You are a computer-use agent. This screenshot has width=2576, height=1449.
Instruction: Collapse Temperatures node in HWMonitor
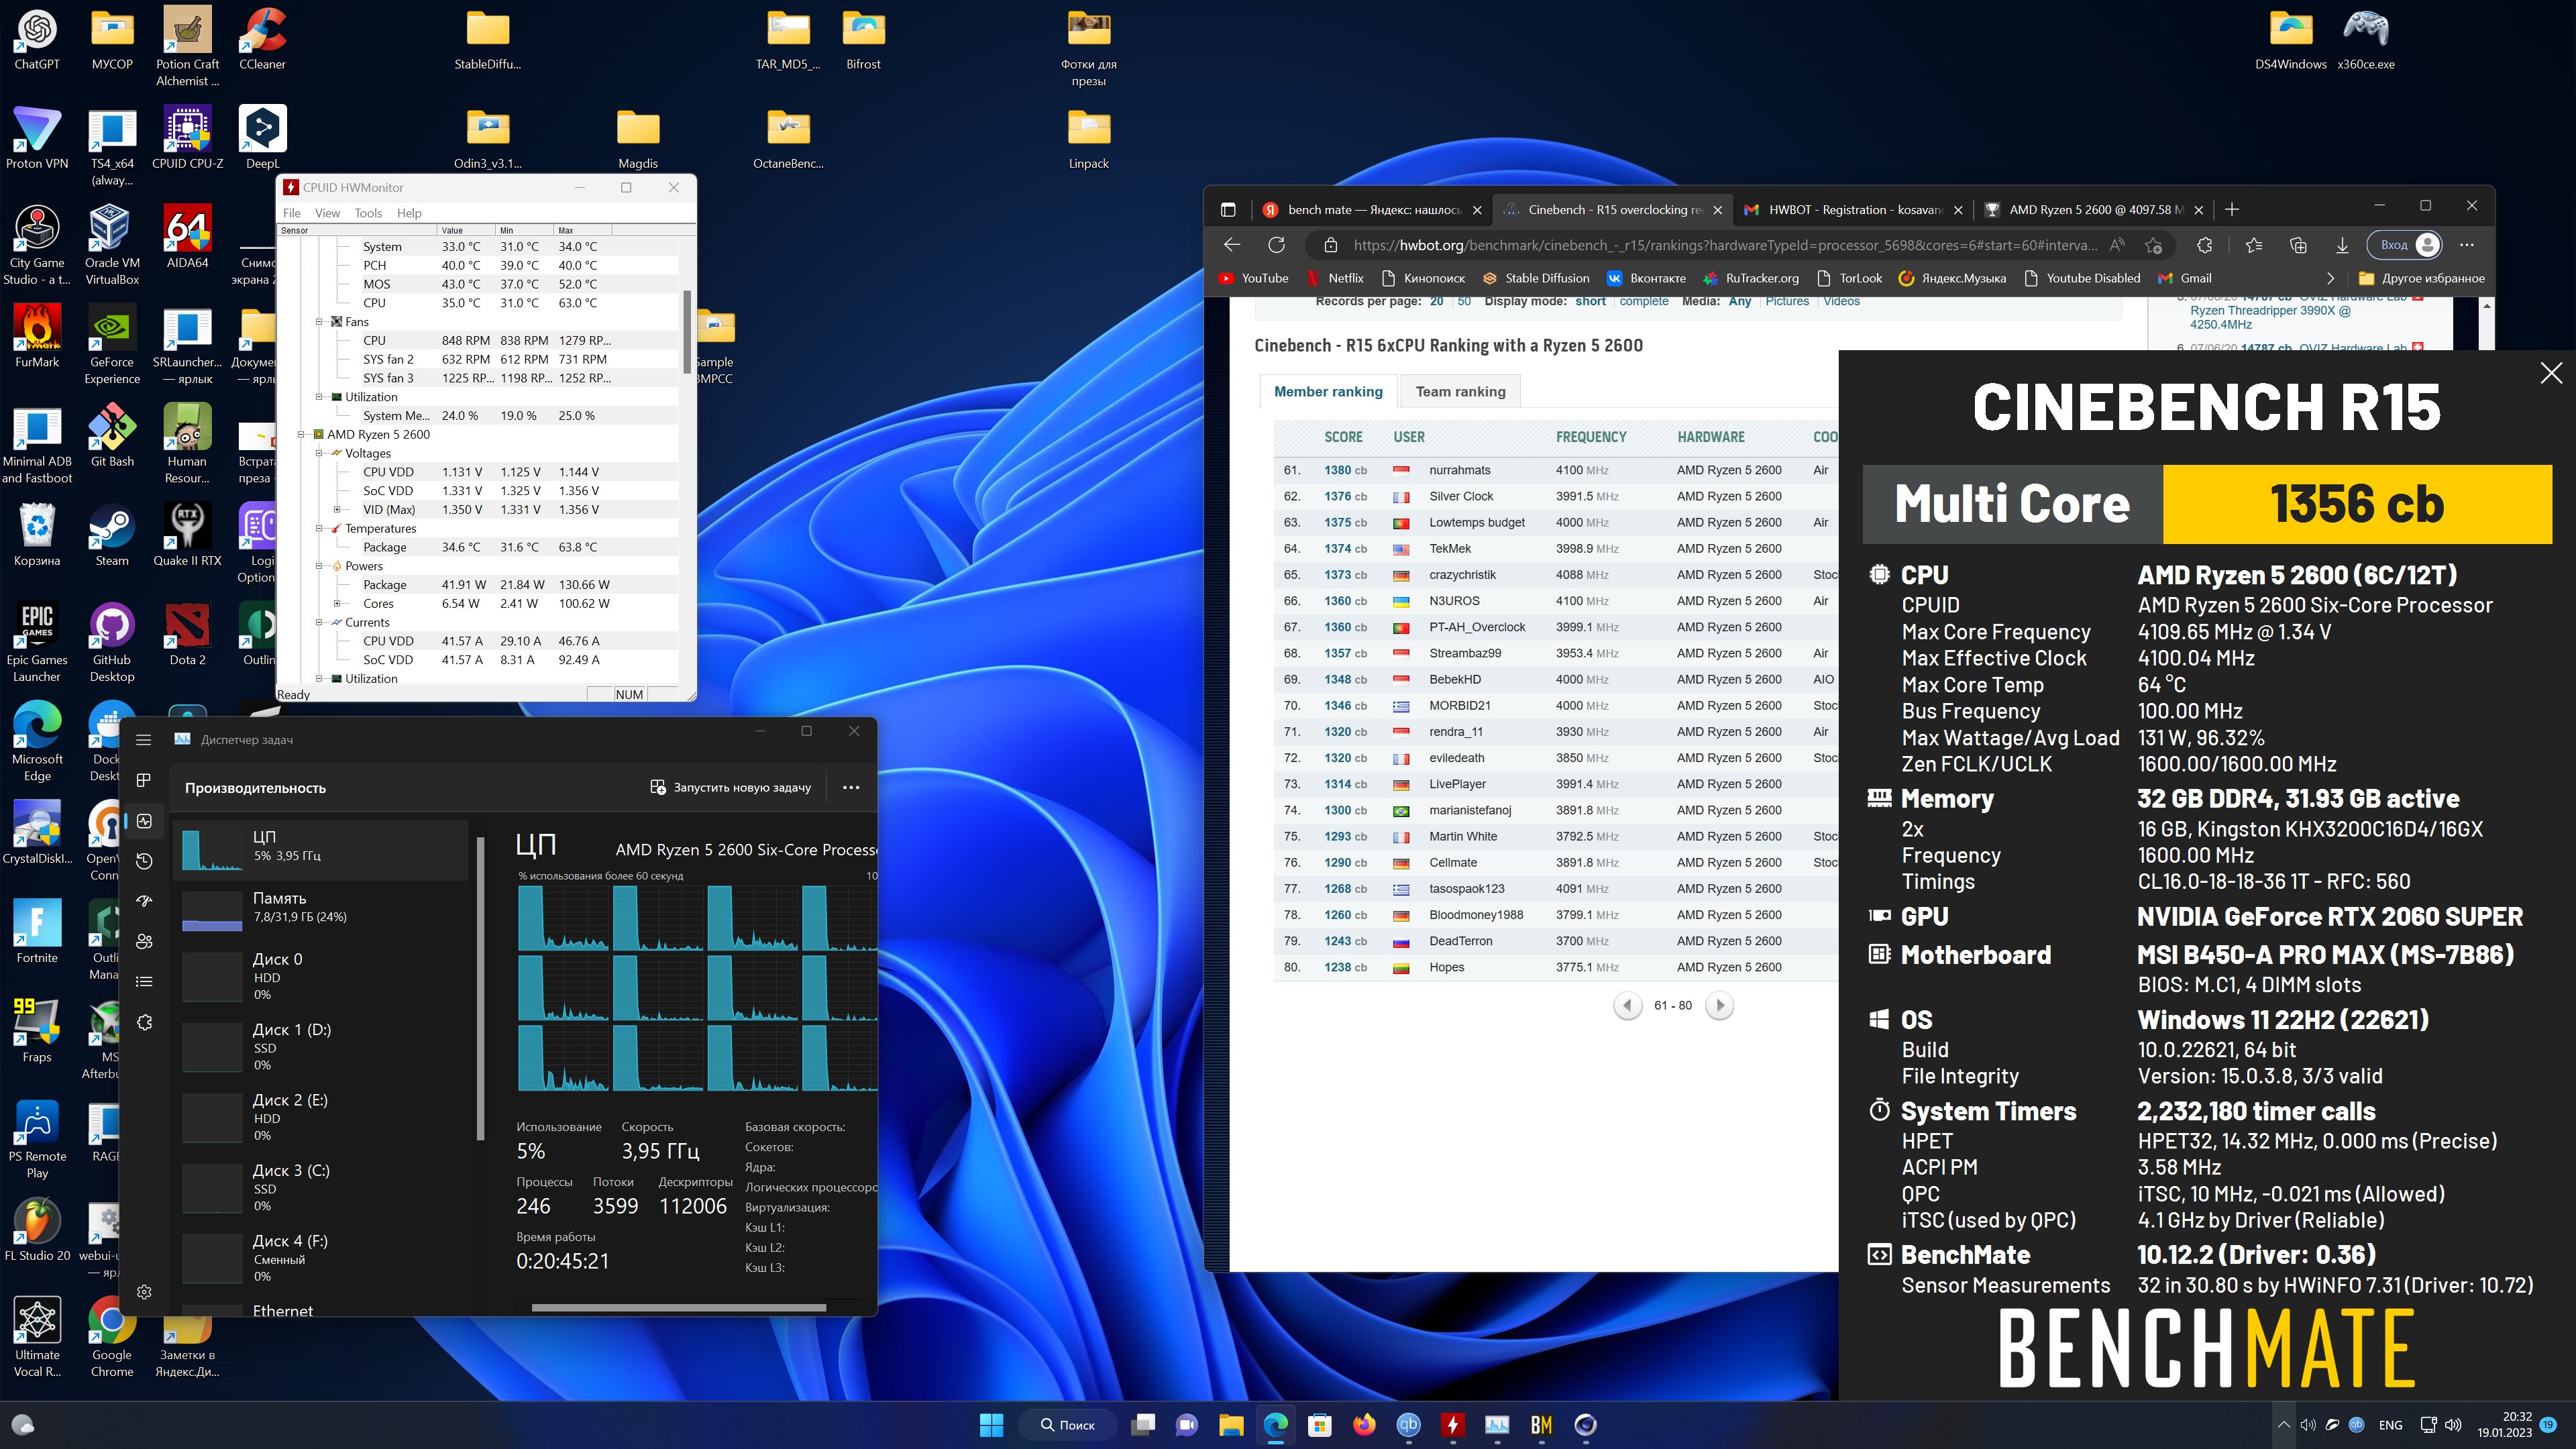tap(320, 528)
